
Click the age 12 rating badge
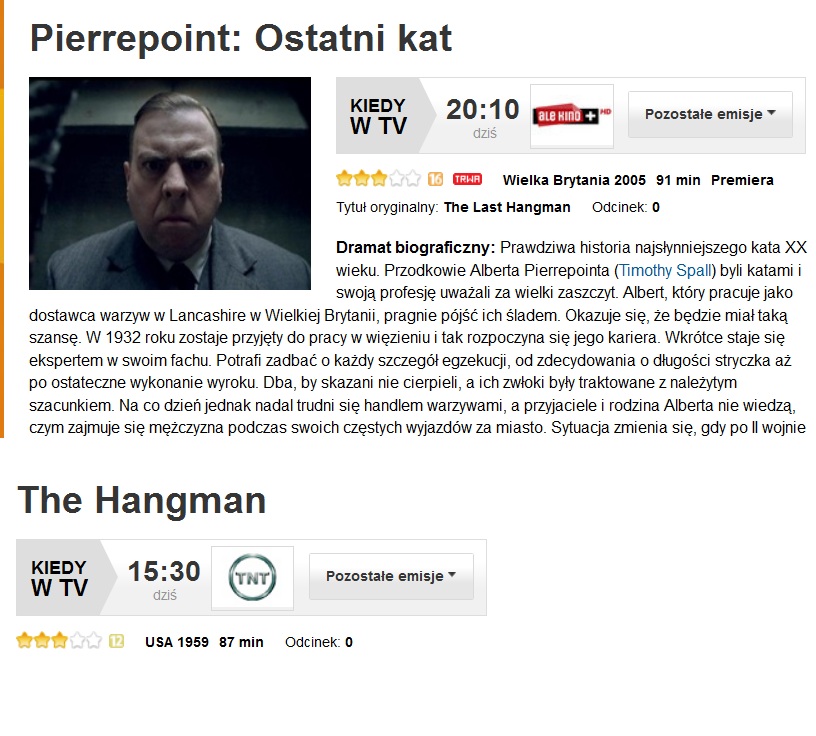point(116,641)
